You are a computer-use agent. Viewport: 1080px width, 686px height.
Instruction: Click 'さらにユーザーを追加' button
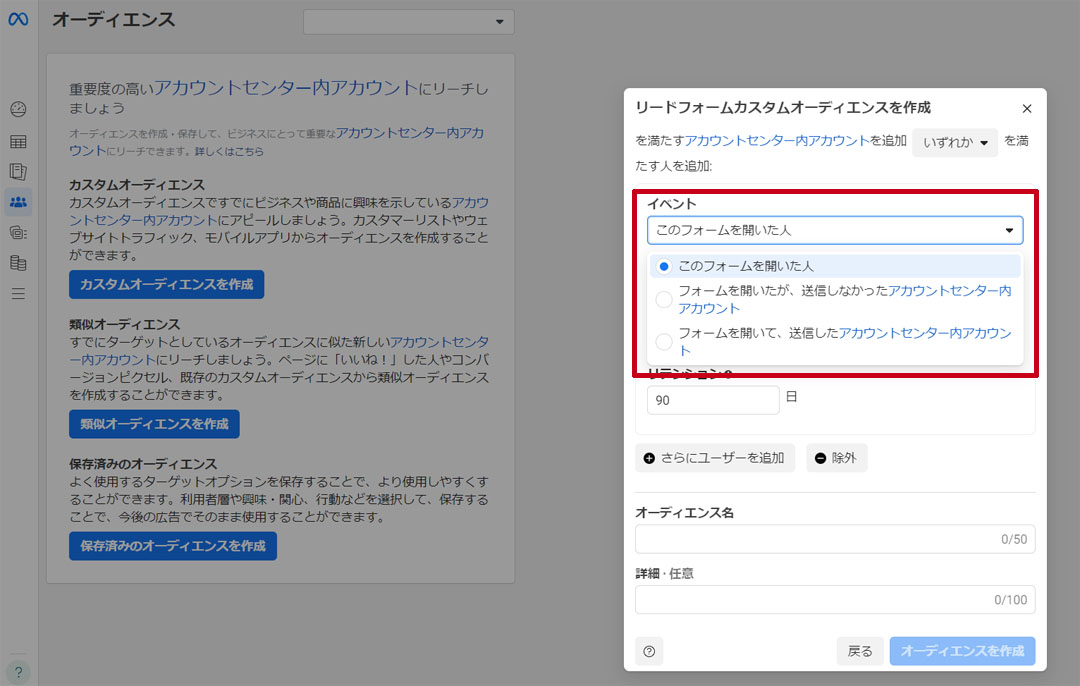[715, 458]
